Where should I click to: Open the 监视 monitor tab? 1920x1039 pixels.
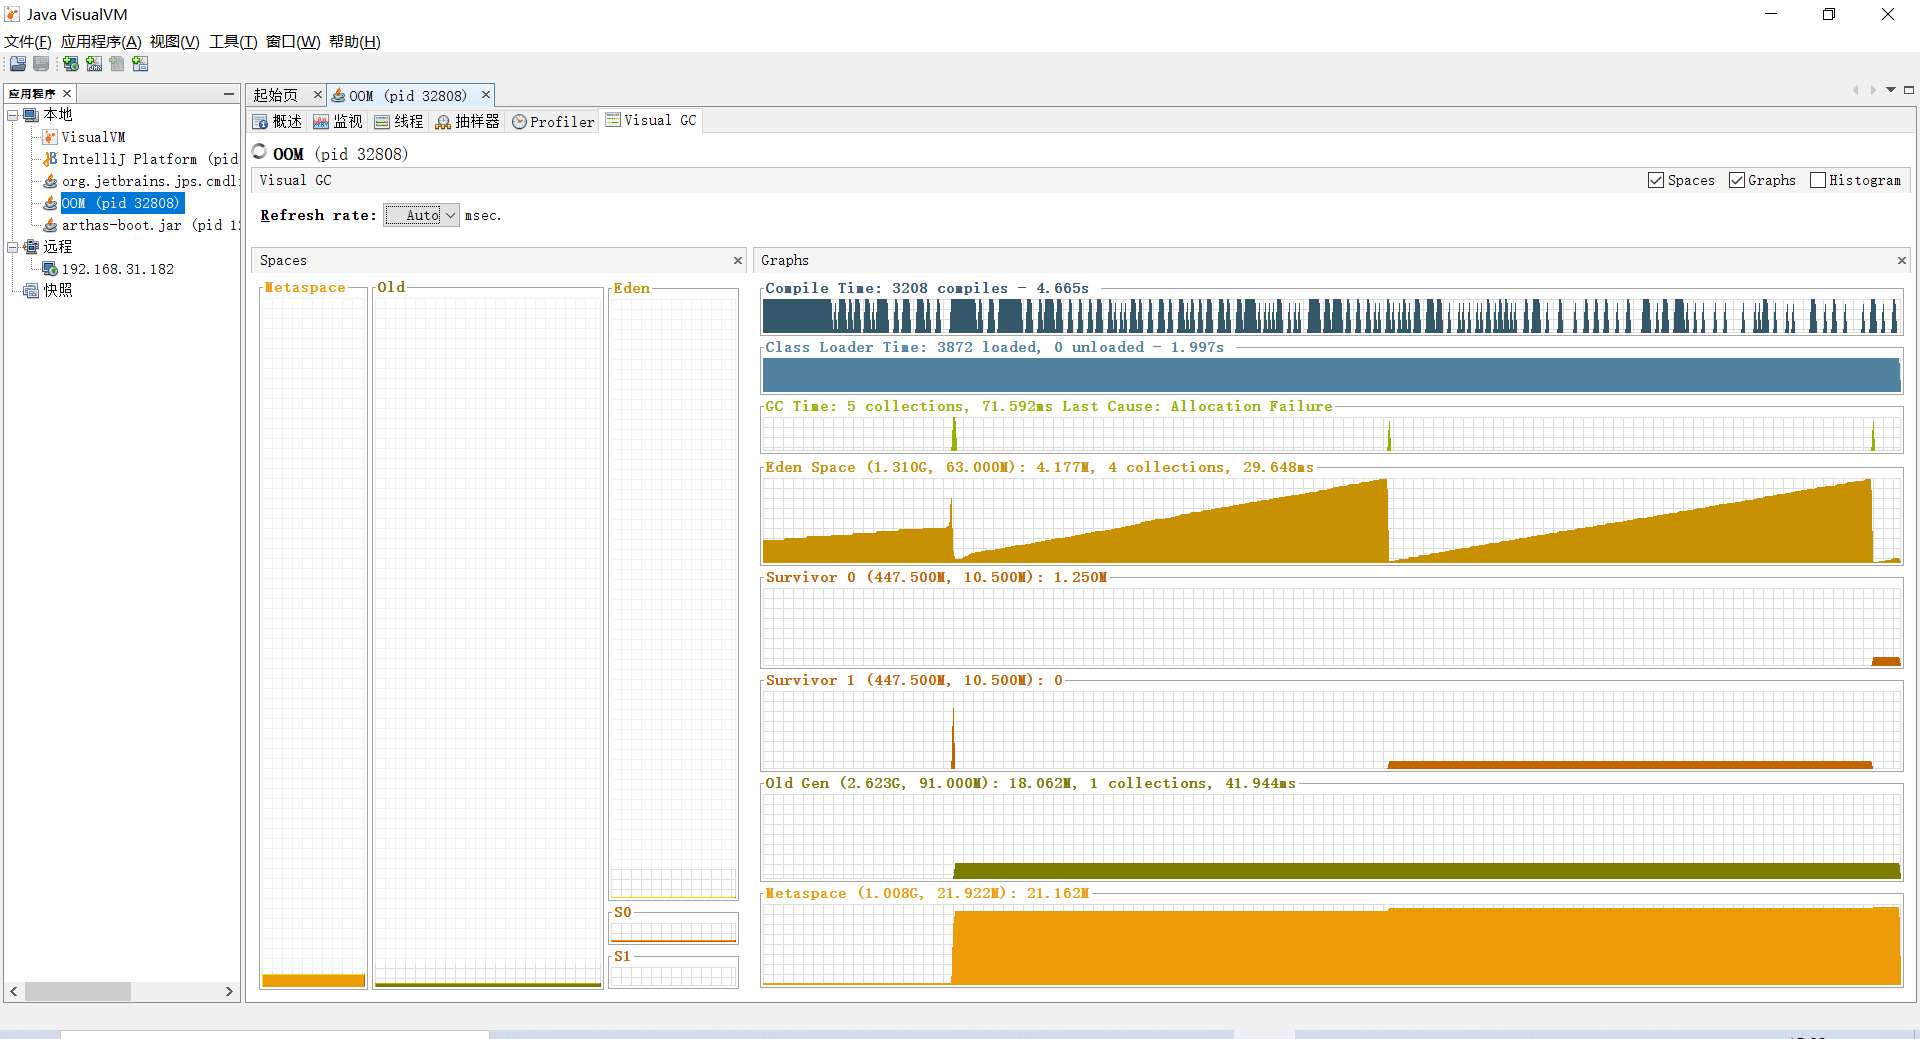(338, 121)
